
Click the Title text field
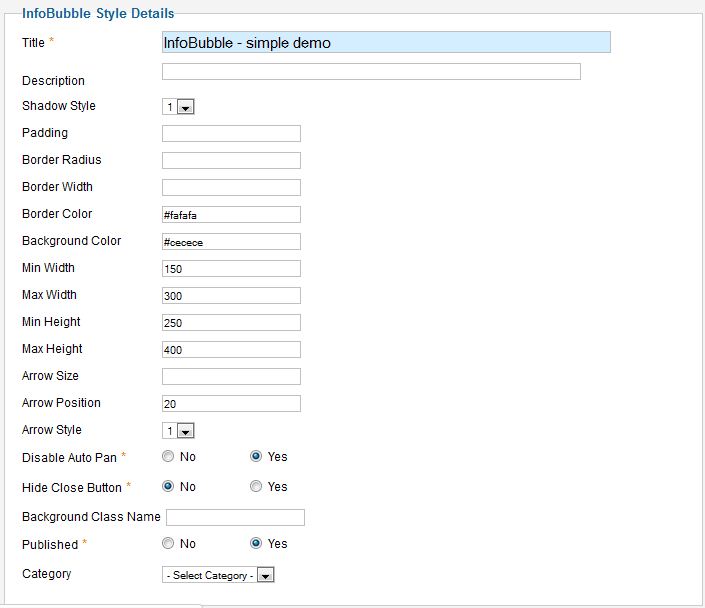pyautogui.click(x=385, y=42)
